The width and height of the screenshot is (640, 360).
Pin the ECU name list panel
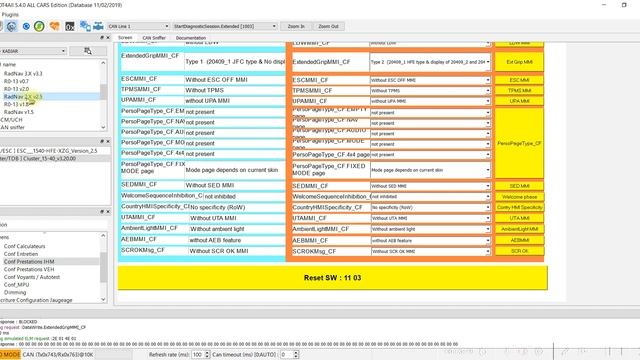pyautogui.click(x=102, y=38)
